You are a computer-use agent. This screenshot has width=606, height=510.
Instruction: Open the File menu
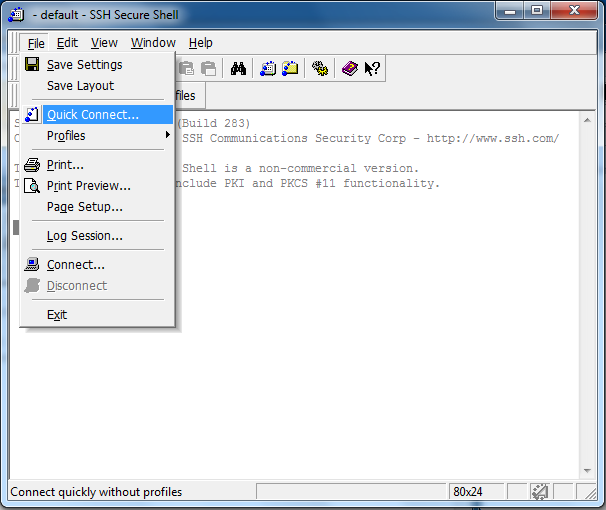[36, 43]
